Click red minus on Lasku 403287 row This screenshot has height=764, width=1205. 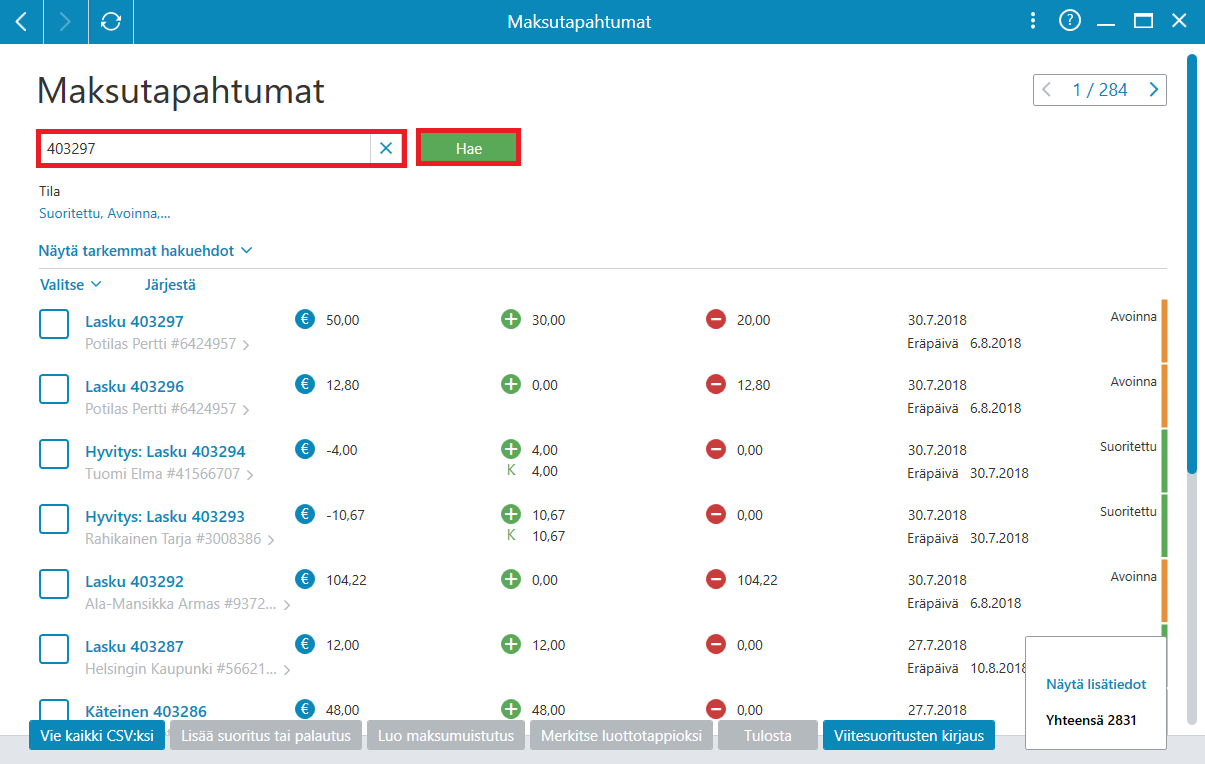716,645
